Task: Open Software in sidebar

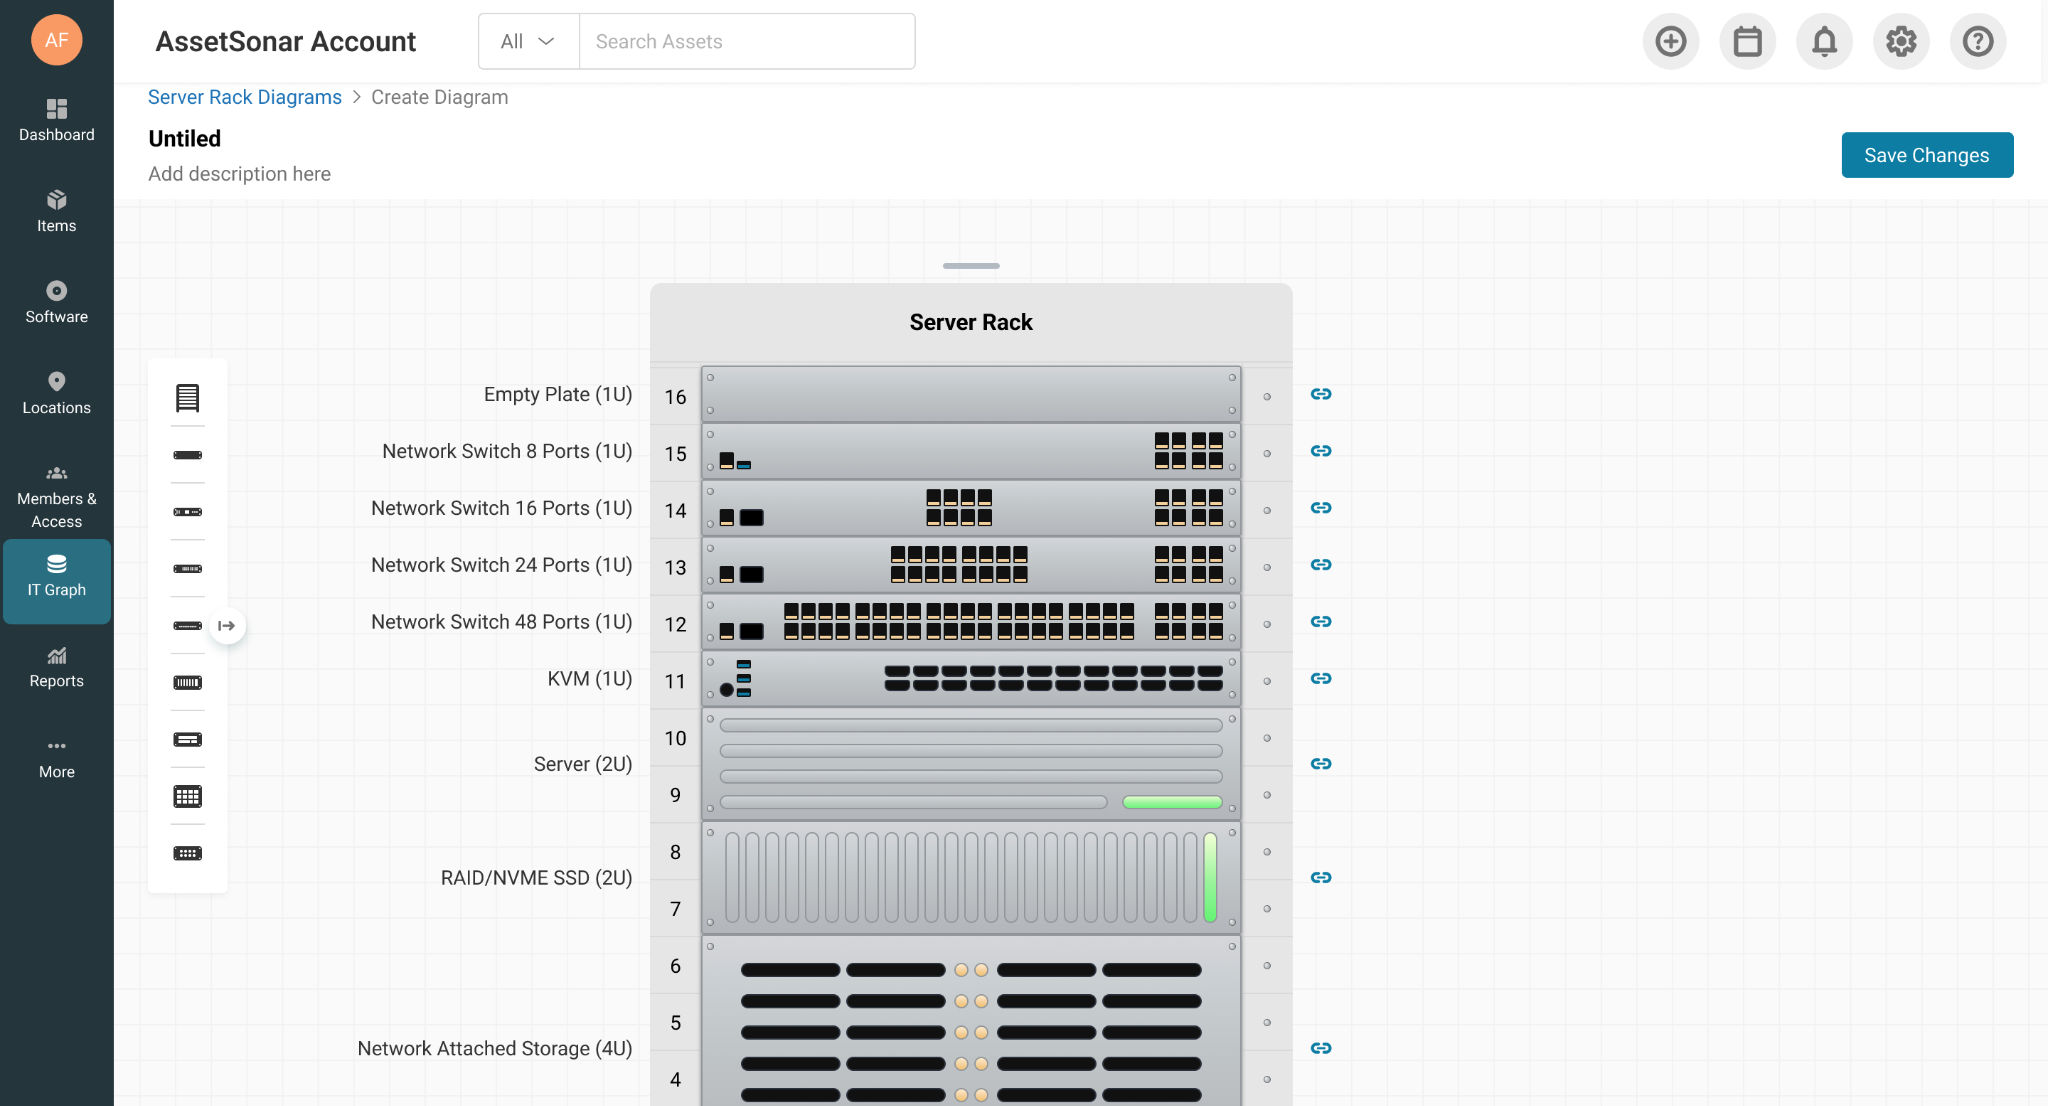Action: tap(57, 303)
